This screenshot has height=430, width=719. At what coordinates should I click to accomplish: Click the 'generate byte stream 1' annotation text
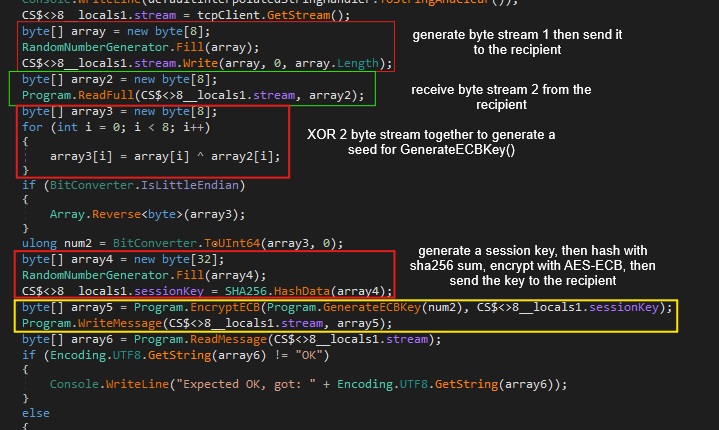[517, 42]
